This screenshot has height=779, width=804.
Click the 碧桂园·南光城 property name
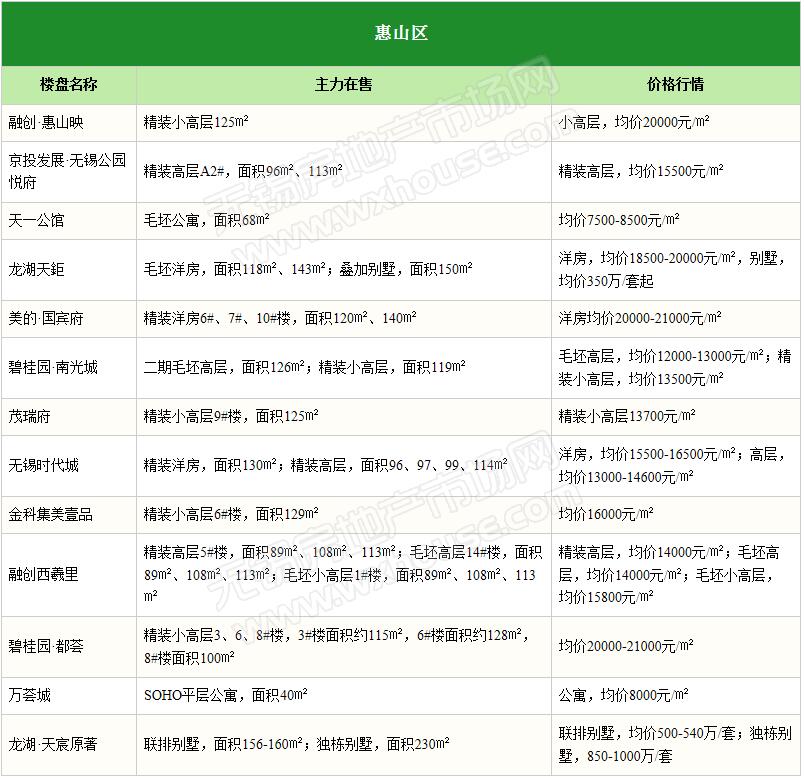click(x=53, y=368)
